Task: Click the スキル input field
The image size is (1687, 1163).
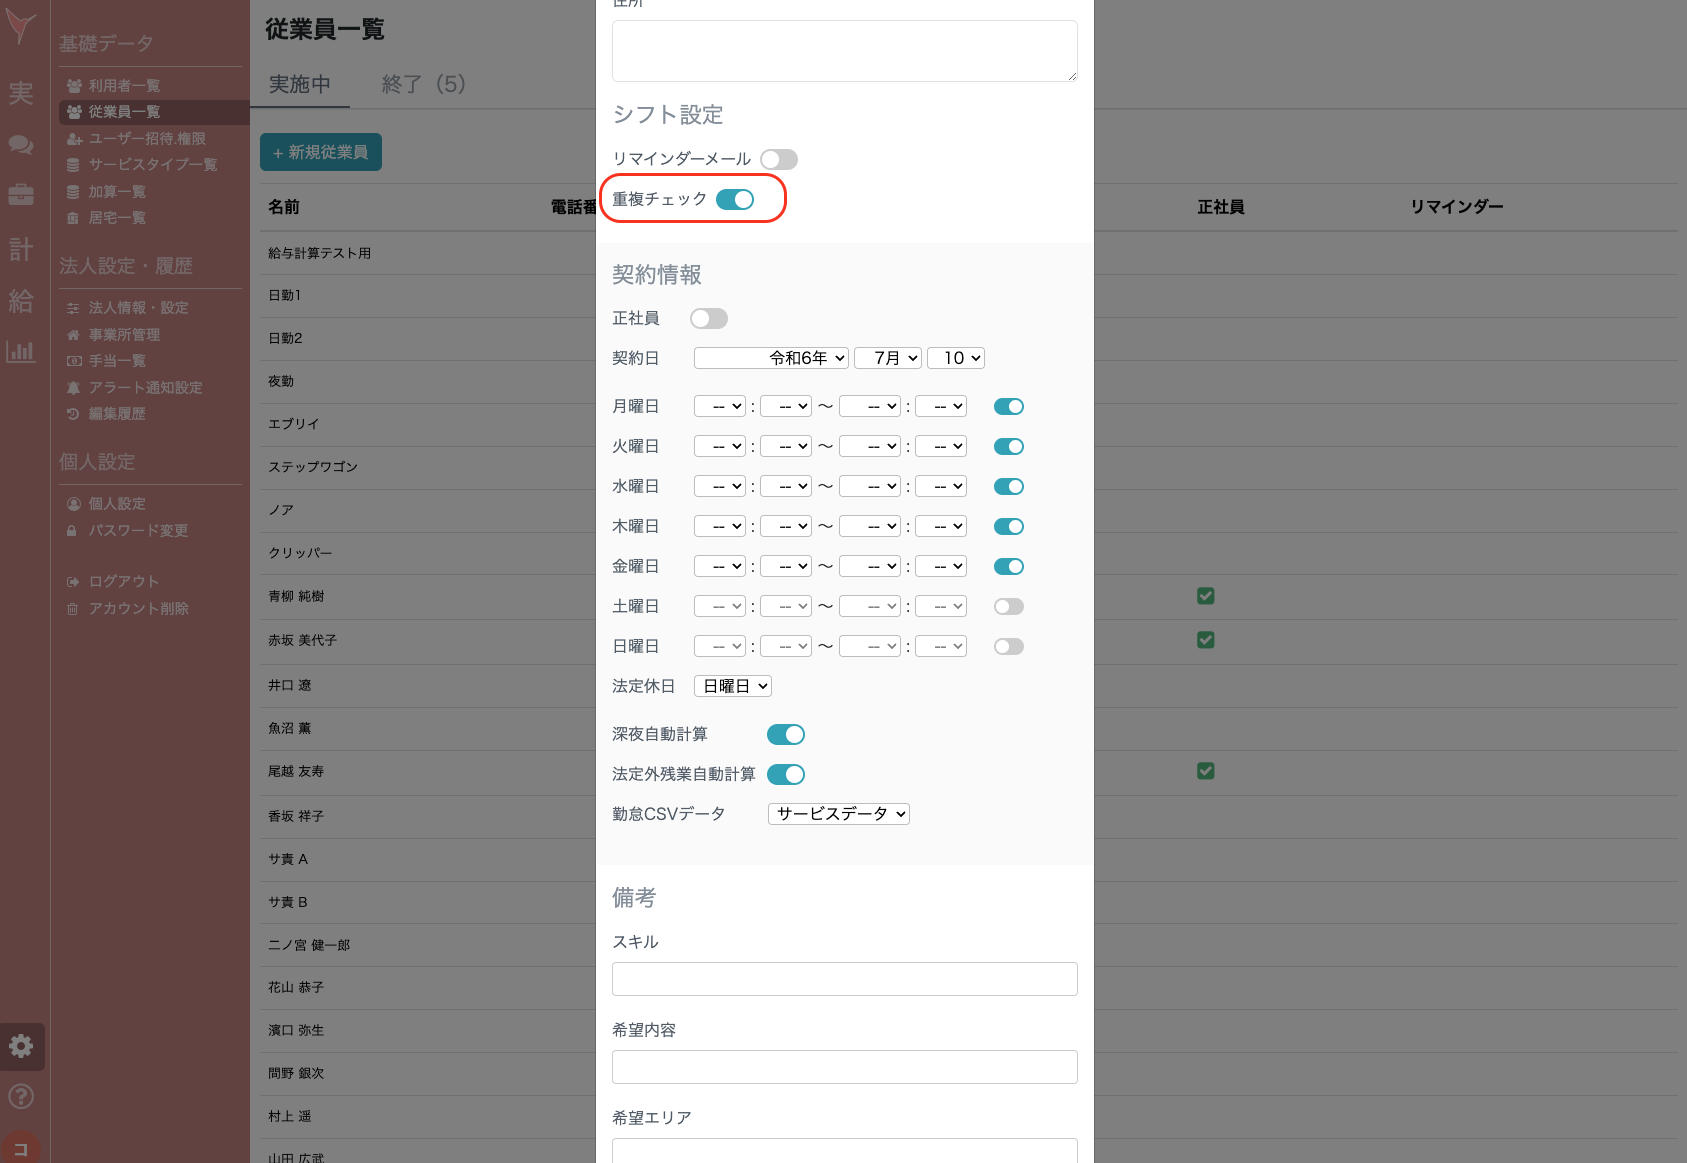Action: 844,979
